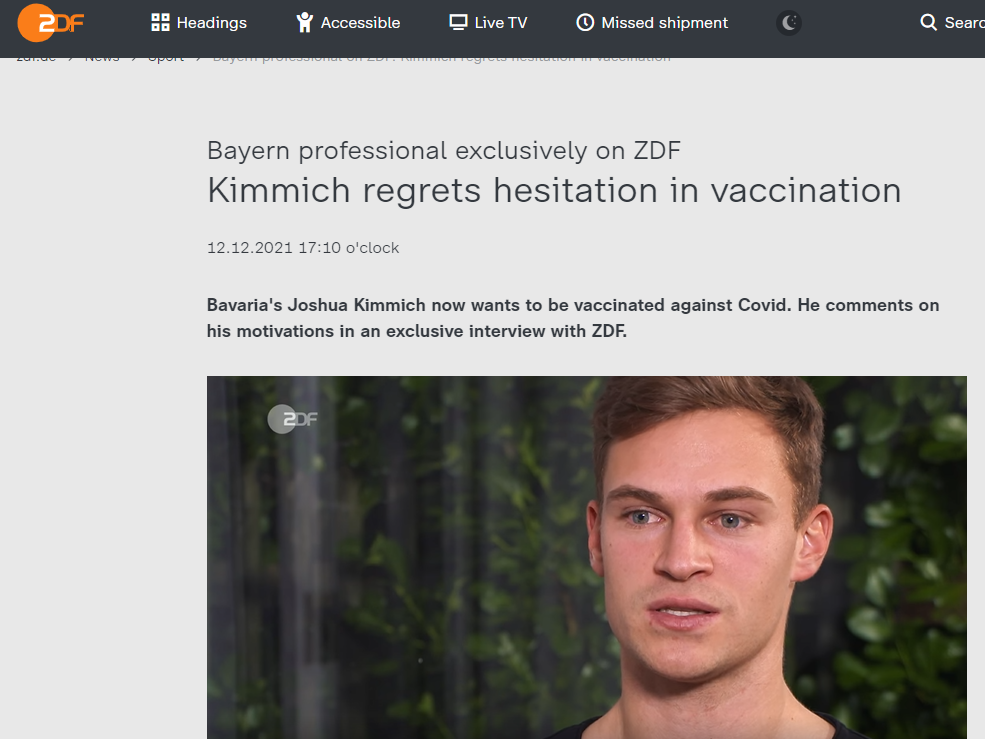Open the Headings menu label
This screenshot has width=985, height=739.
(211, 22)
